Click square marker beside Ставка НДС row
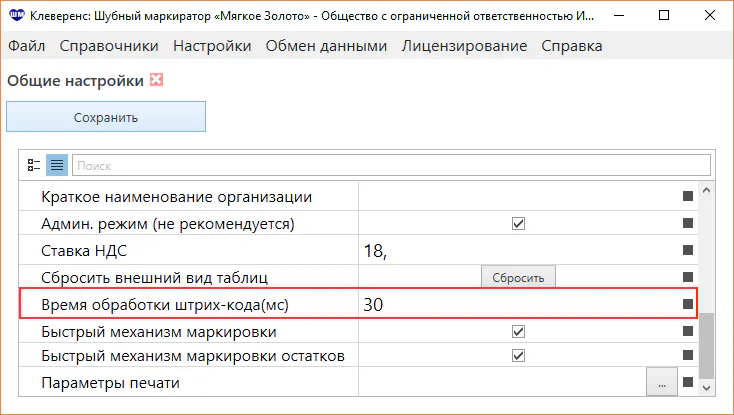This screenshot has width=734, height=415. (x=688, y=250)
